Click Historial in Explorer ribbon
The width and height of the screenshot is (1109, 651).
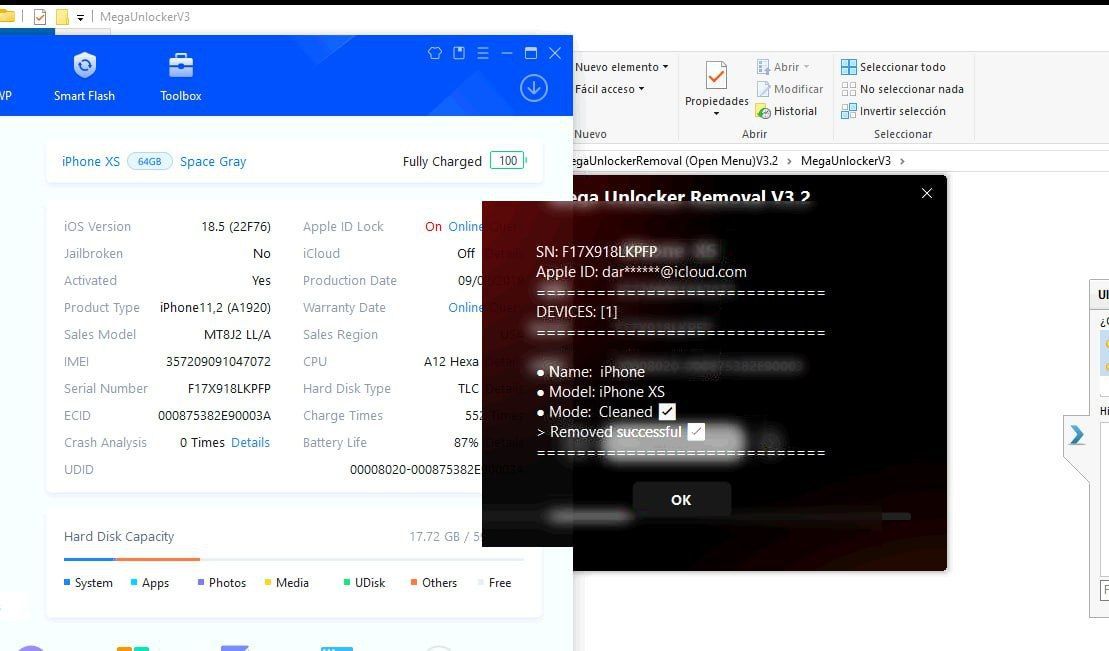coord(786,111)
